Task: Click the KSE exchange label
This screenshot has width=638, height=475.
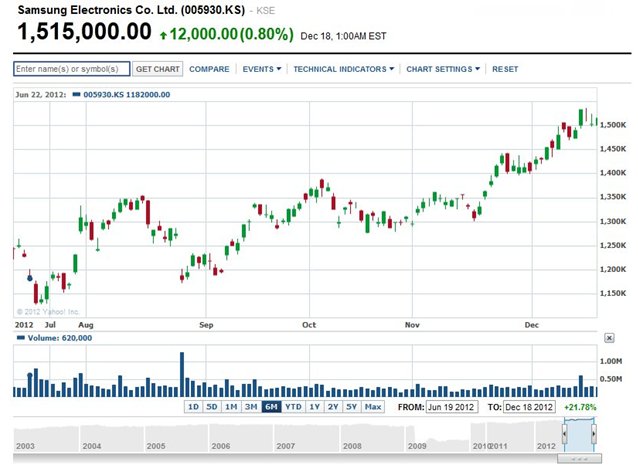Action: (x=265, y=11)
